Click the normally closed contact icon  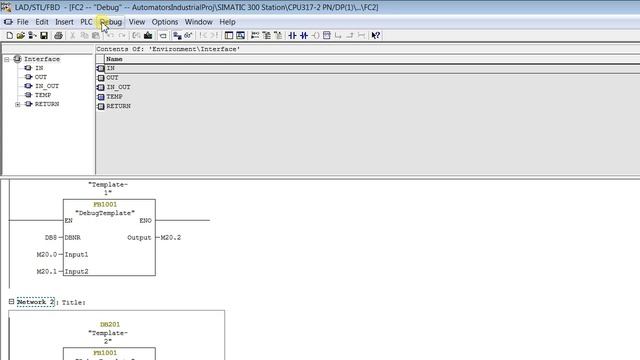(304, 36)
